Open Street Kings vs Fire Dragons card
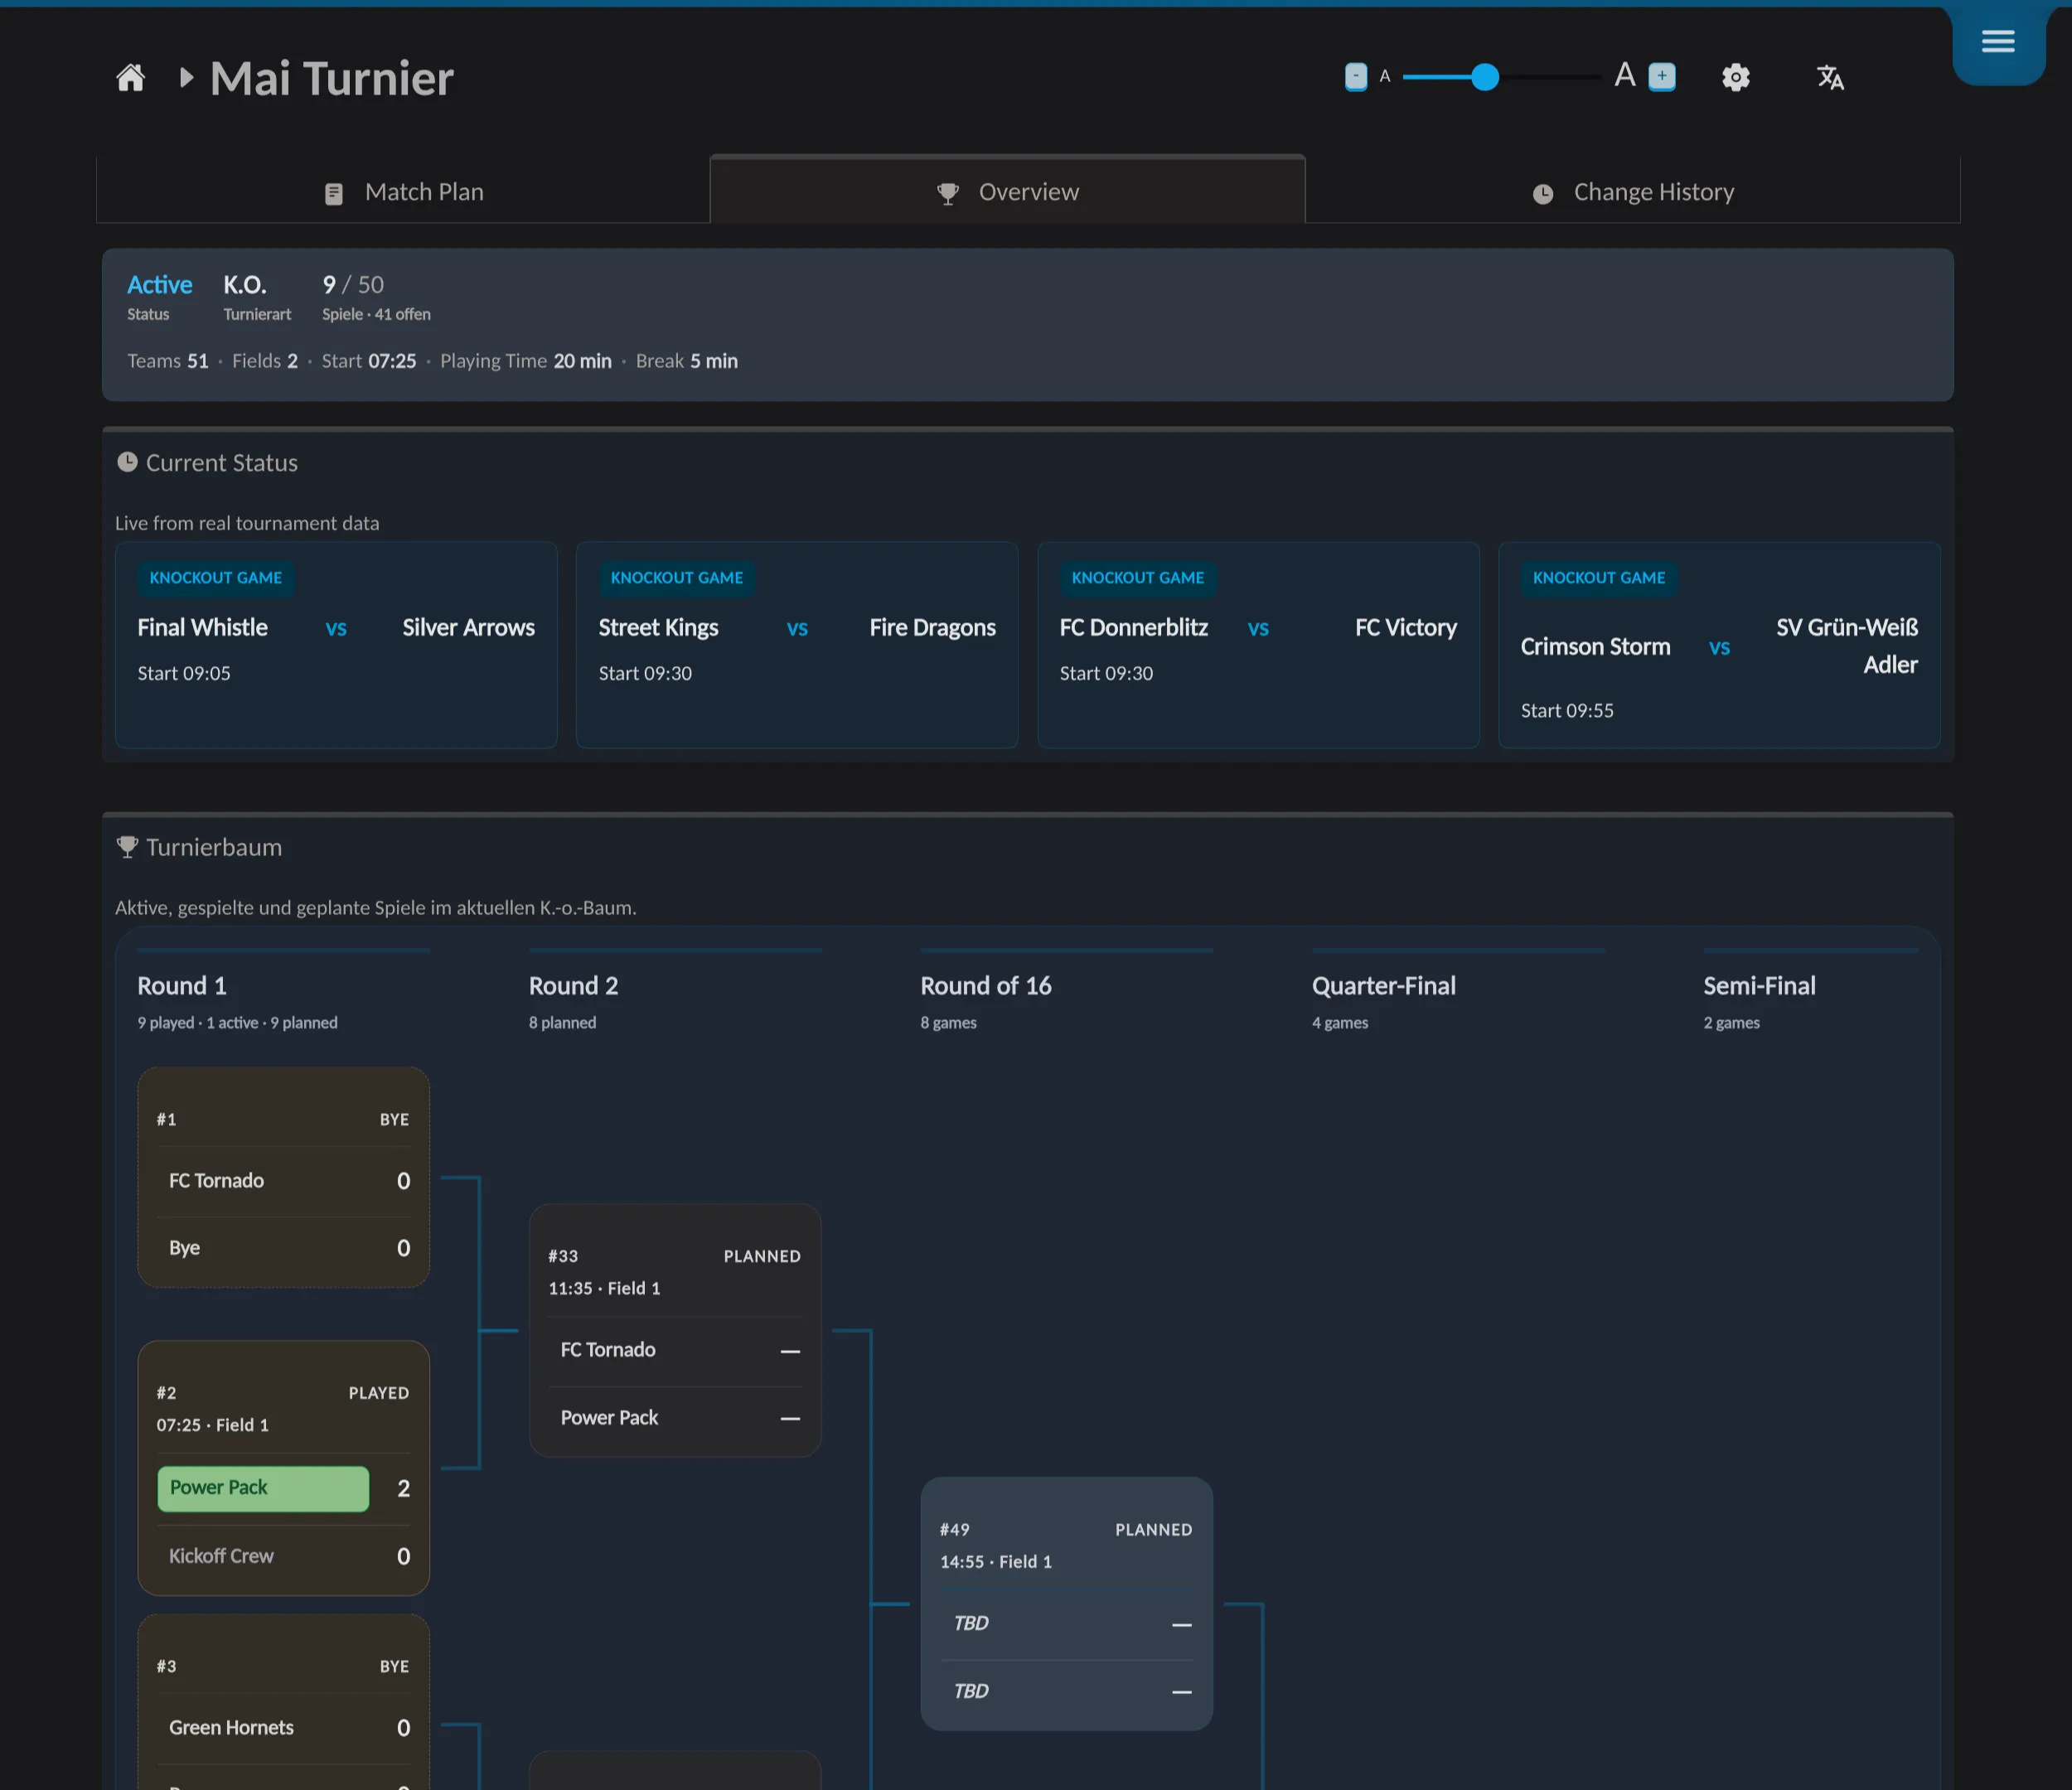Viewport: 2072px width, 1790px height. coord(797,645)
